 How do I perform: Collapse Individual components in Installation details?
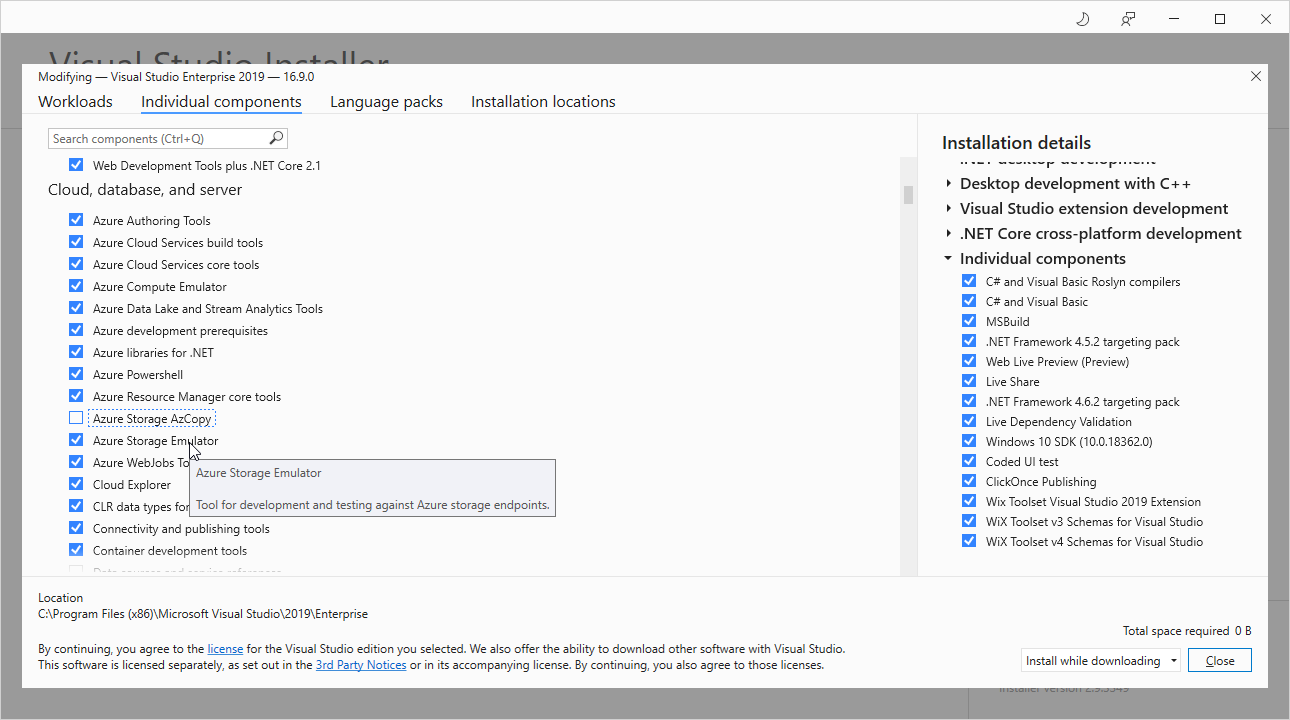pyautogui.click(x=949, y=258)
